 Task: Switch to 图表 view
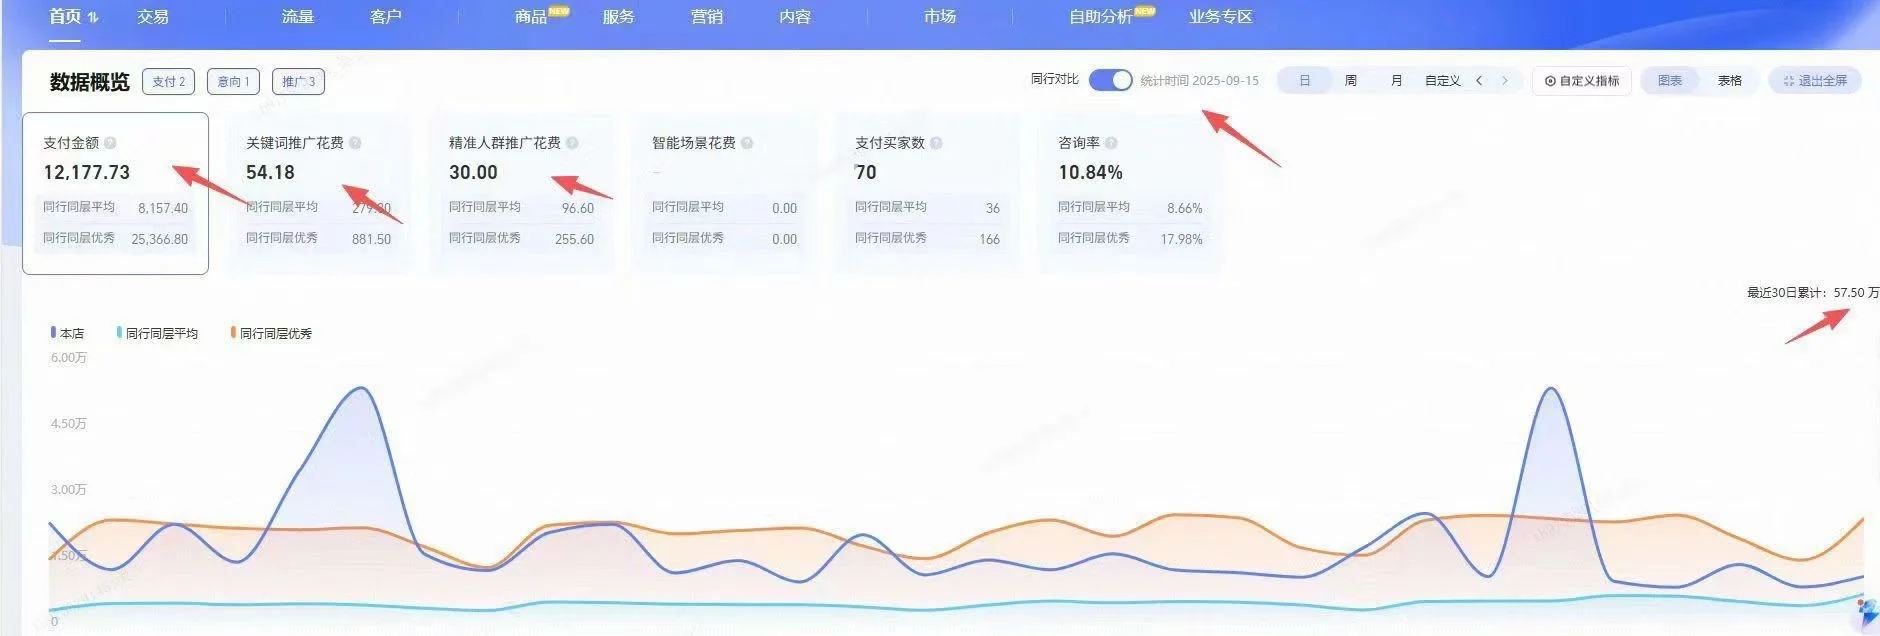1670,81
